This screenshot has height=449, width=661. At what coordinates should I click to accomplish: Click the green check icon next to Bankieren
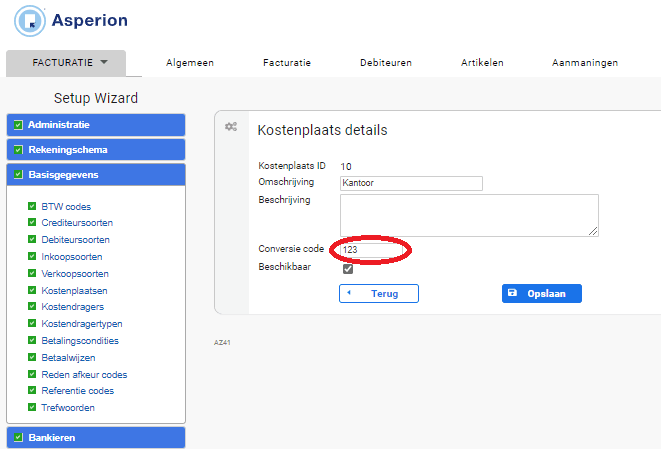point(18,437)
